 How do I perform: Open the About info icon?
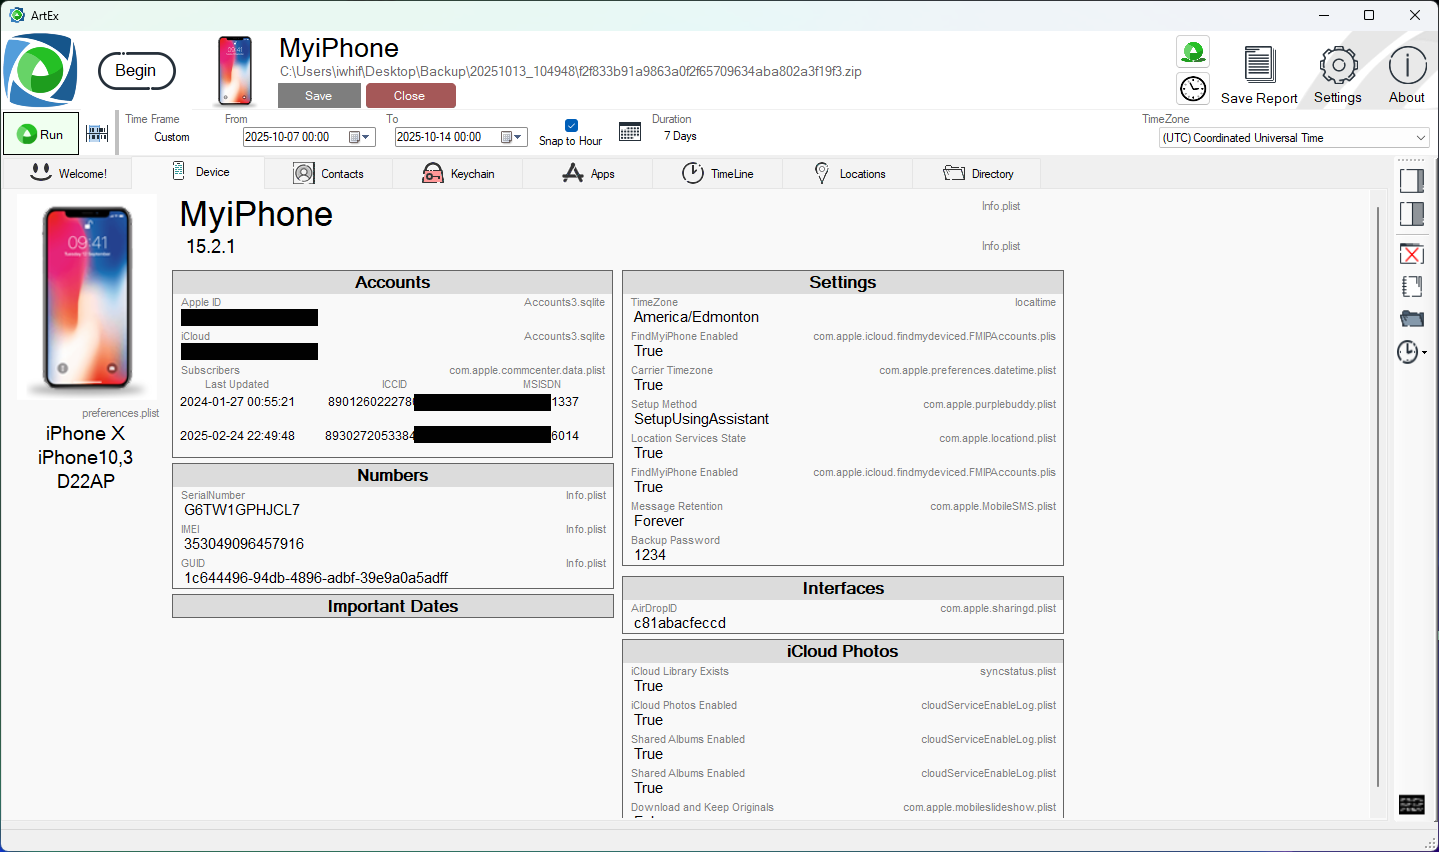(x=1407, y=66)
